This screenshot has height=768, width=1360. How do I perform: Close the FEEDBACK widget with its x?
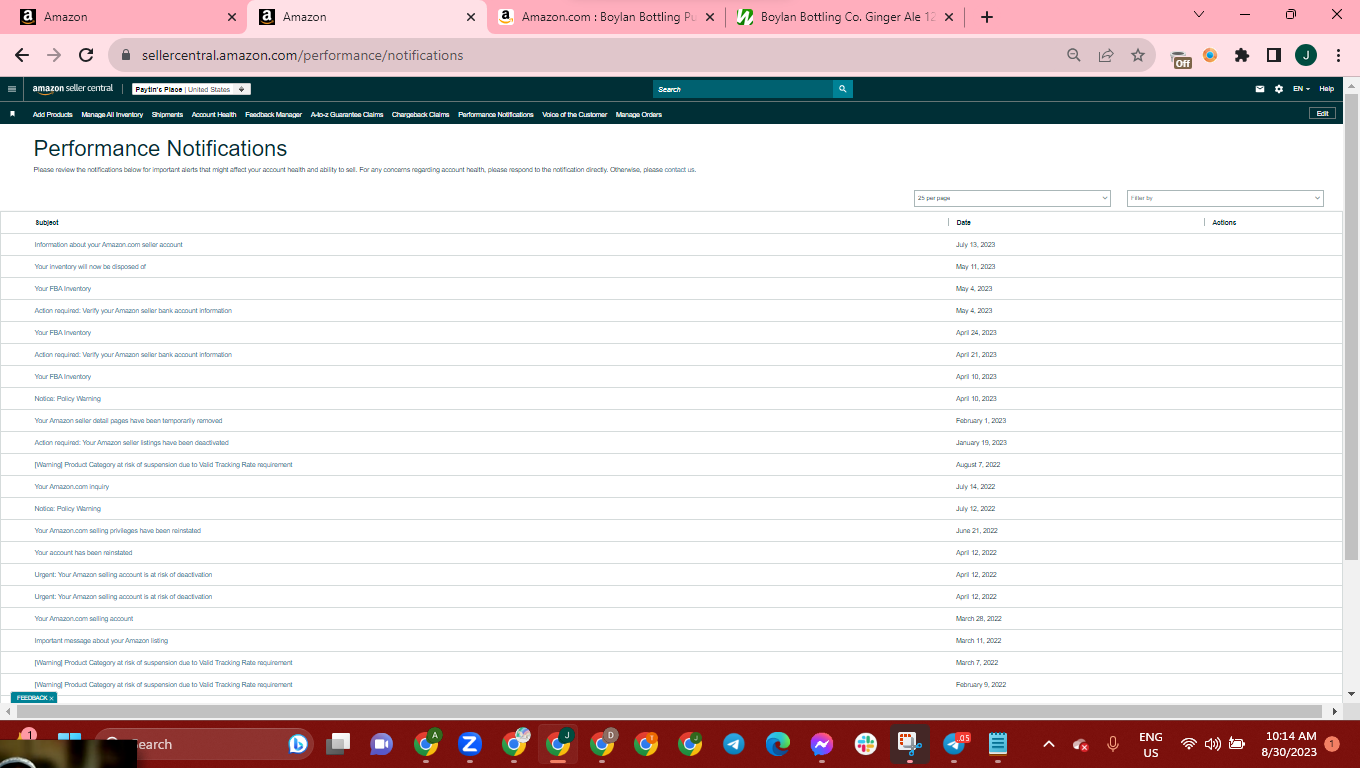52,698
